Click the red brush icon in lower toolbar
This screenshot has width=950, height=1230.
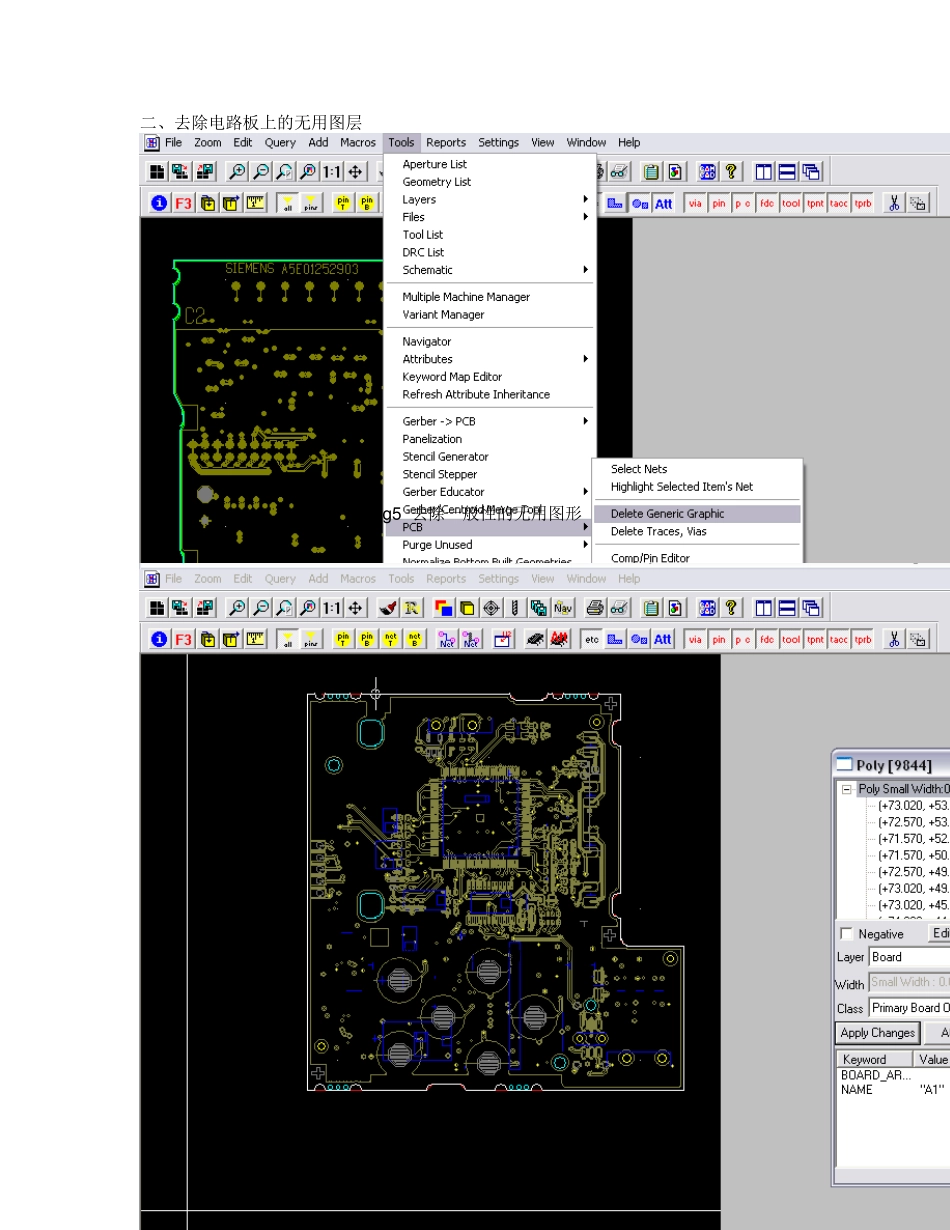click(x=390, y=607)
